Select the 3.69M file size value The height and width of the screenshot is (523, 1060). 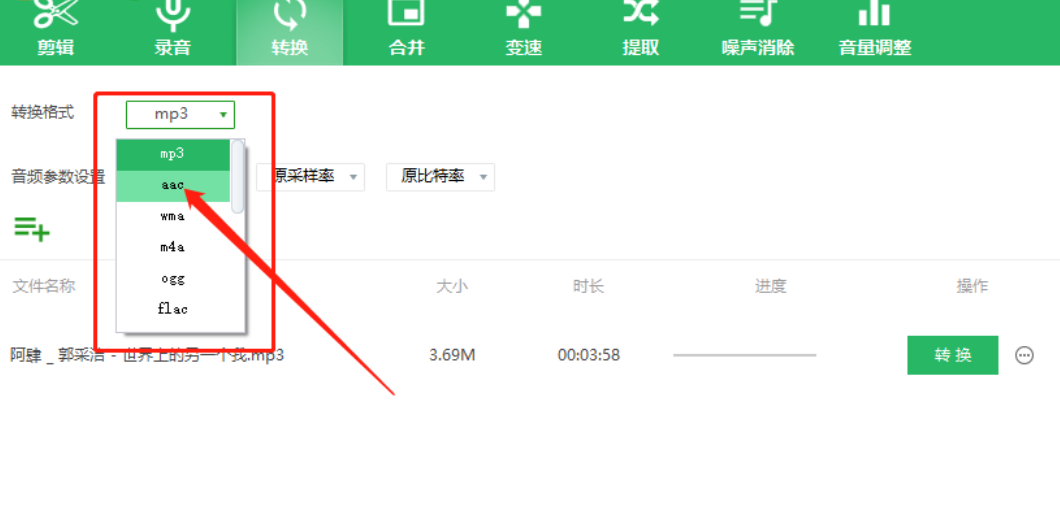point(452,355)
